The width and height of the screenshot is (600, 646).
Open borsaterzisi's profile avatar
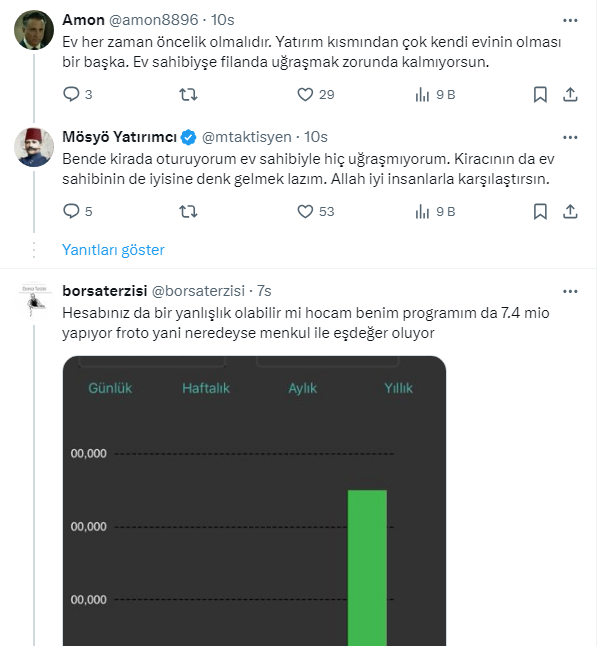click(33, 301)
